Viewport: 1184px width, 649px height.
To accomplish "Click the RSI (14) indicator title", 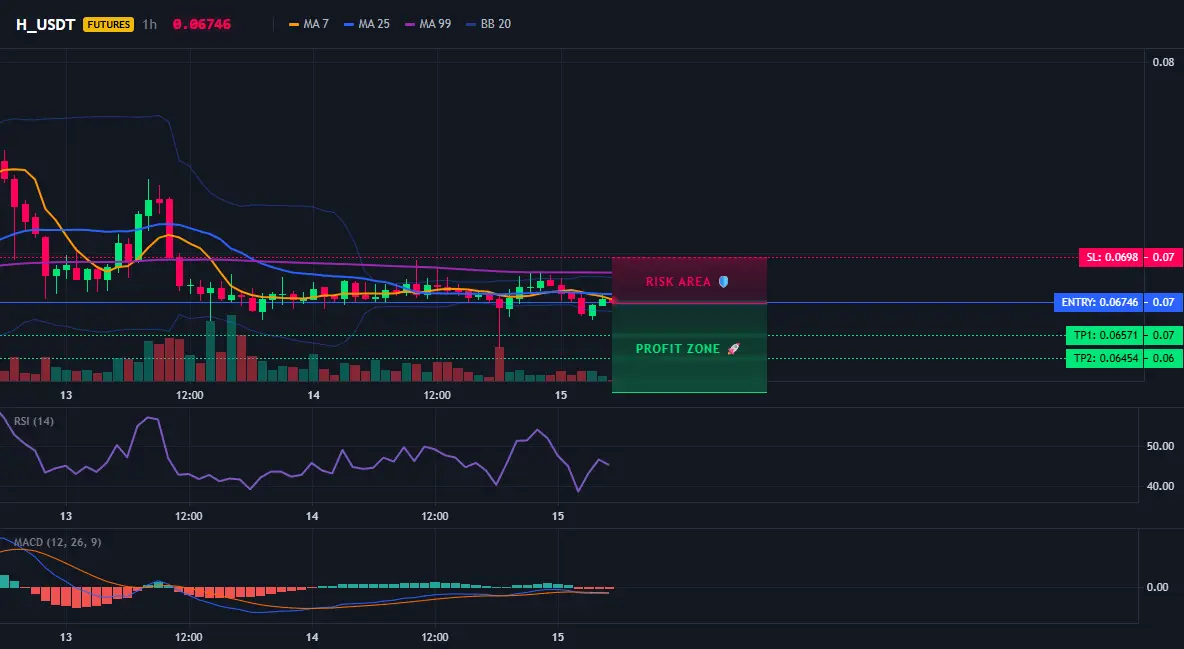I will 34,421.
